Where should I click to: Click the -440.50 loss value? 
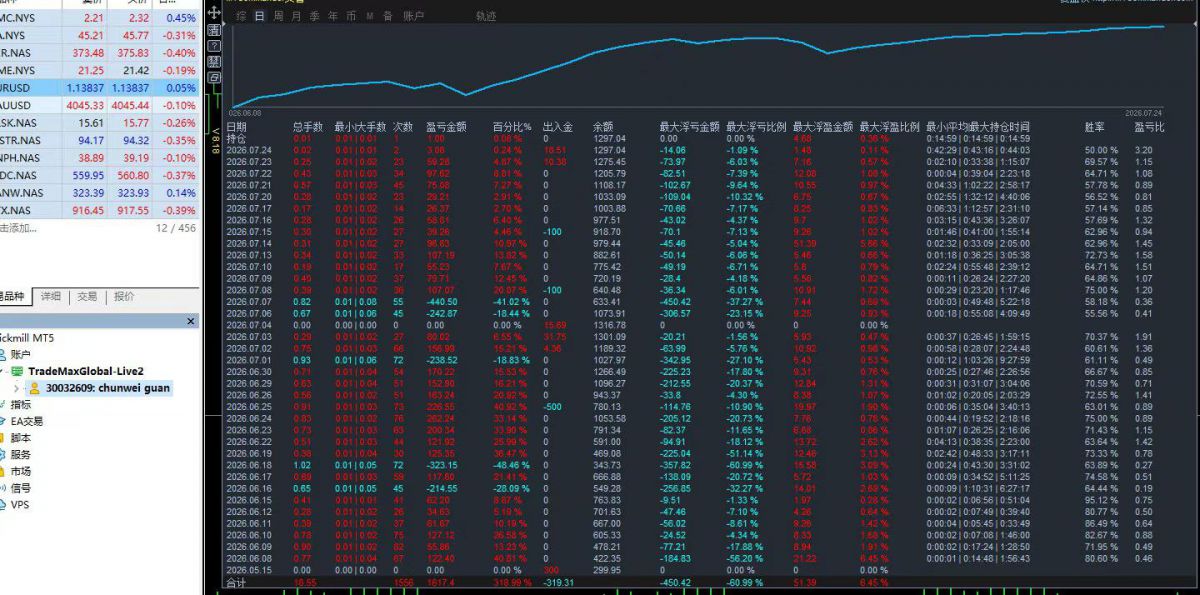(x=444, y=301)
